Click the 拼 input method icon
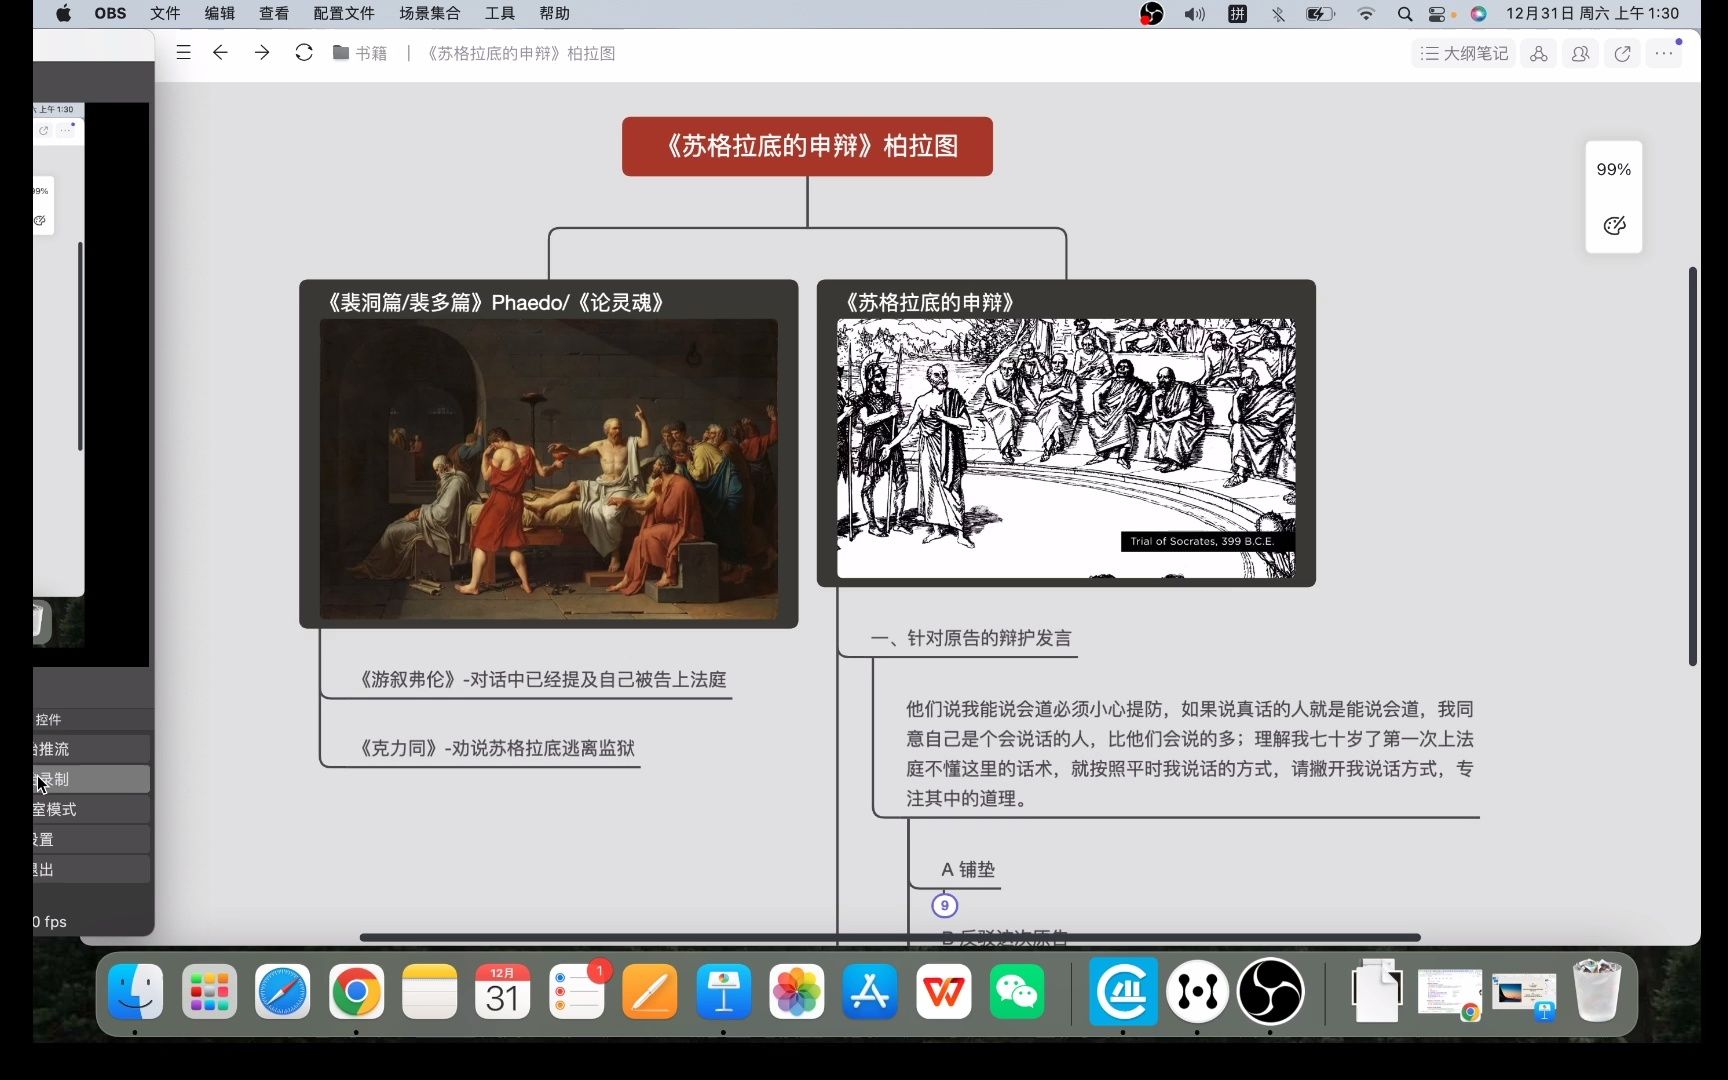The width and height of the screenshot is (1728, 1080). pos(1237,14)
